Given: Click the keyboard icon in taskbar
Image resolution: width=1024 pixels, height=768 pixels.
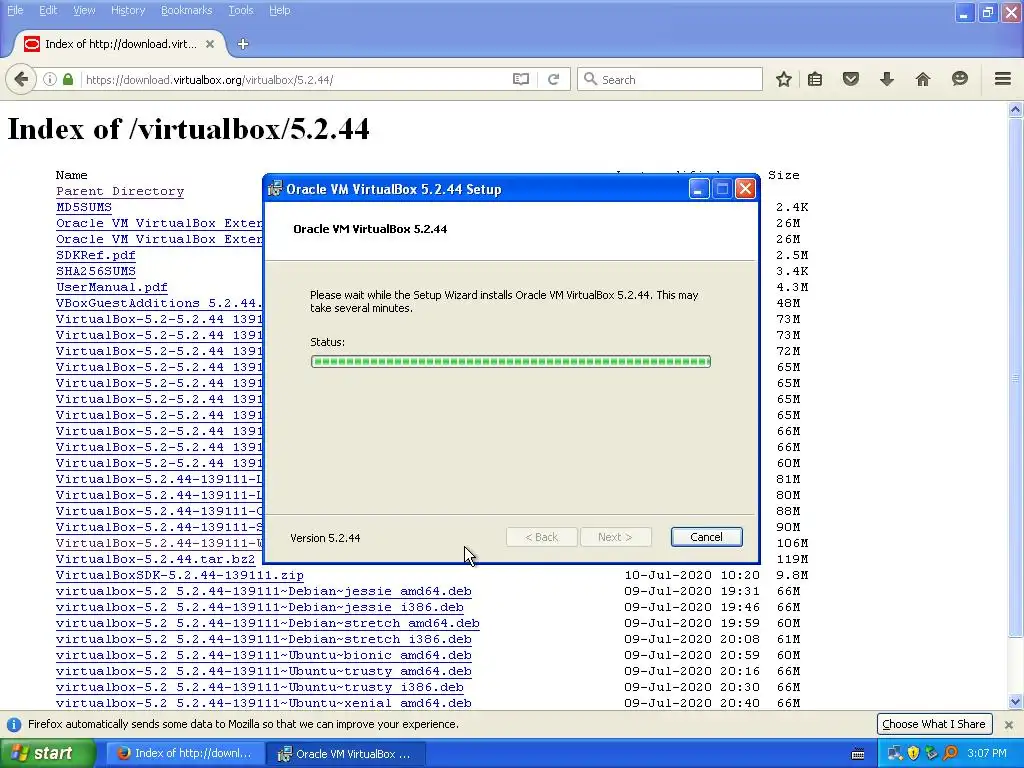Looking at the screenshot, I should pyautogui.click(x=858, y=754).
